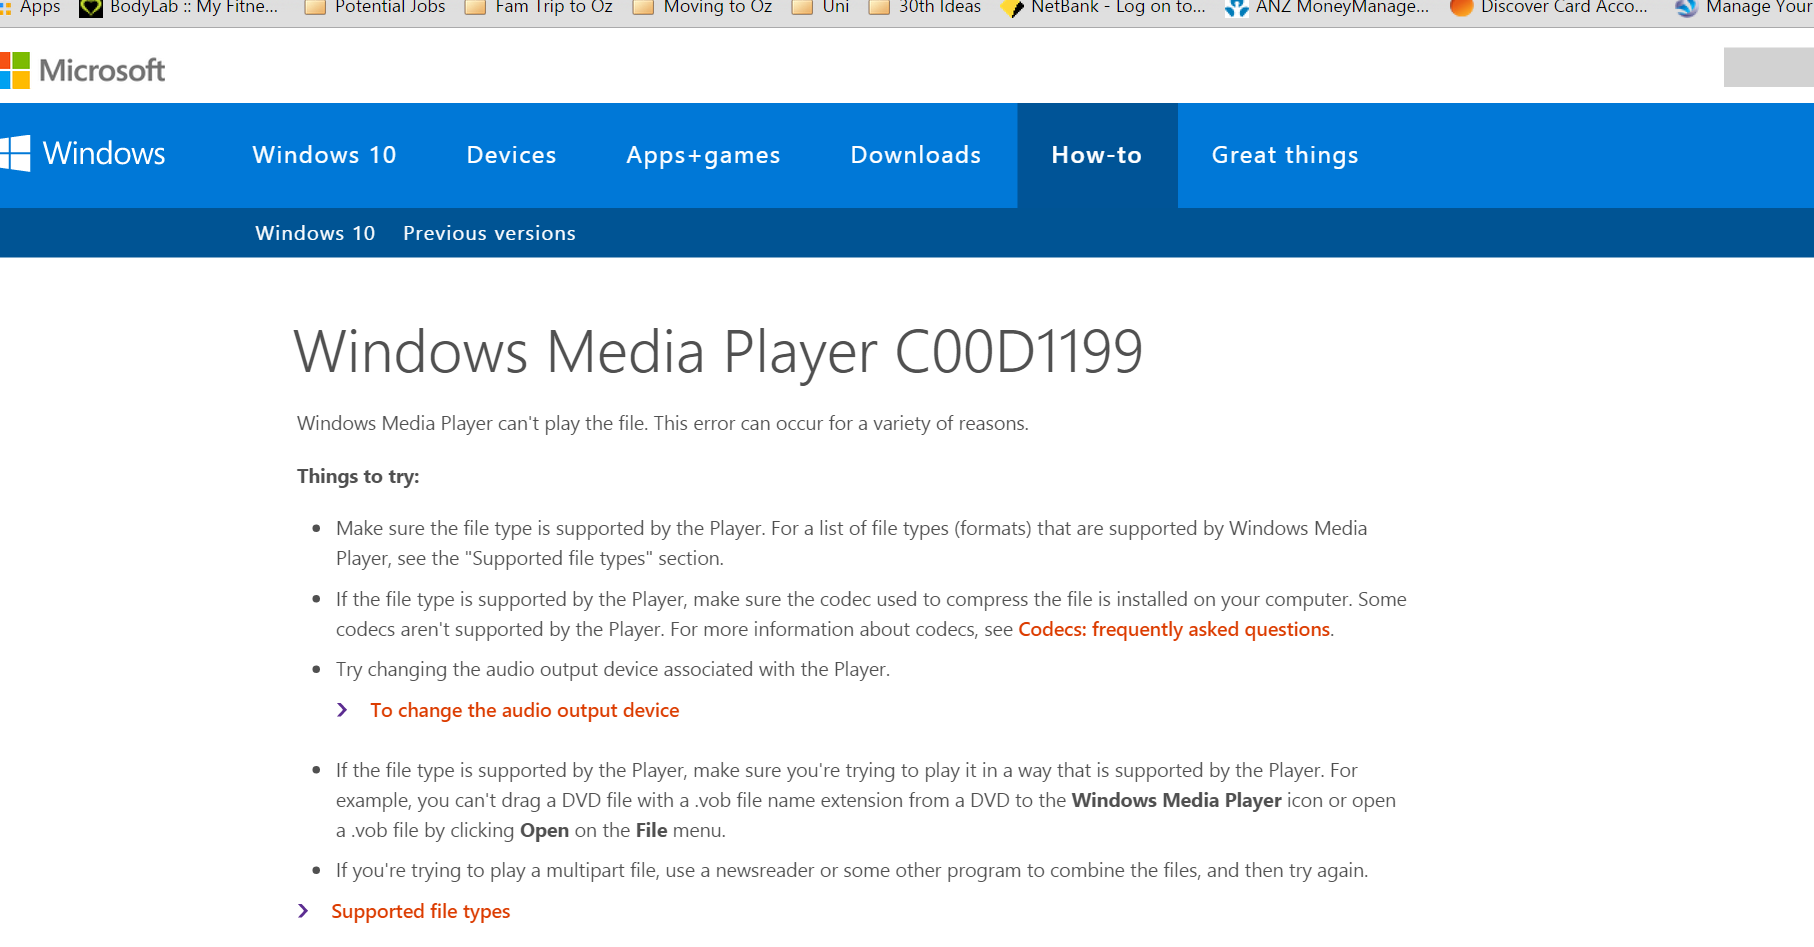This screenshot has width=1814, height=947.
Task: Open the 30th Ideas folder icon
Action: tap(879, 8)
